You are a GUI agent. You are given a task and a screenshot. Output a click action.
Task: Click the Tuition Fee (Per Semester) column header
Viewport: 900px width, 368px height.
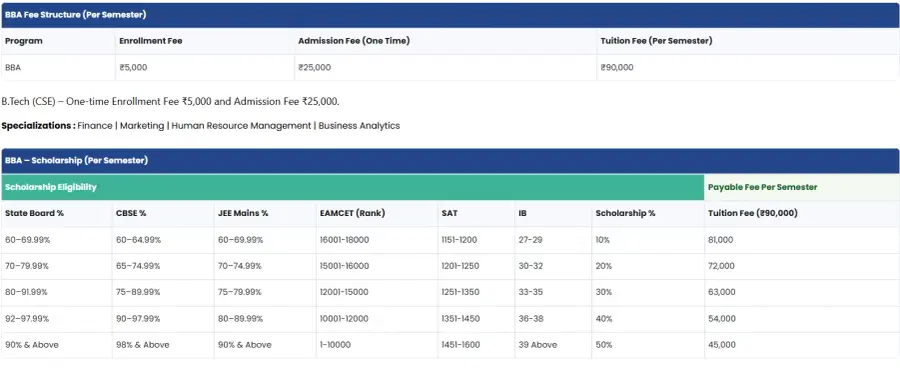(x=747, y=41)
